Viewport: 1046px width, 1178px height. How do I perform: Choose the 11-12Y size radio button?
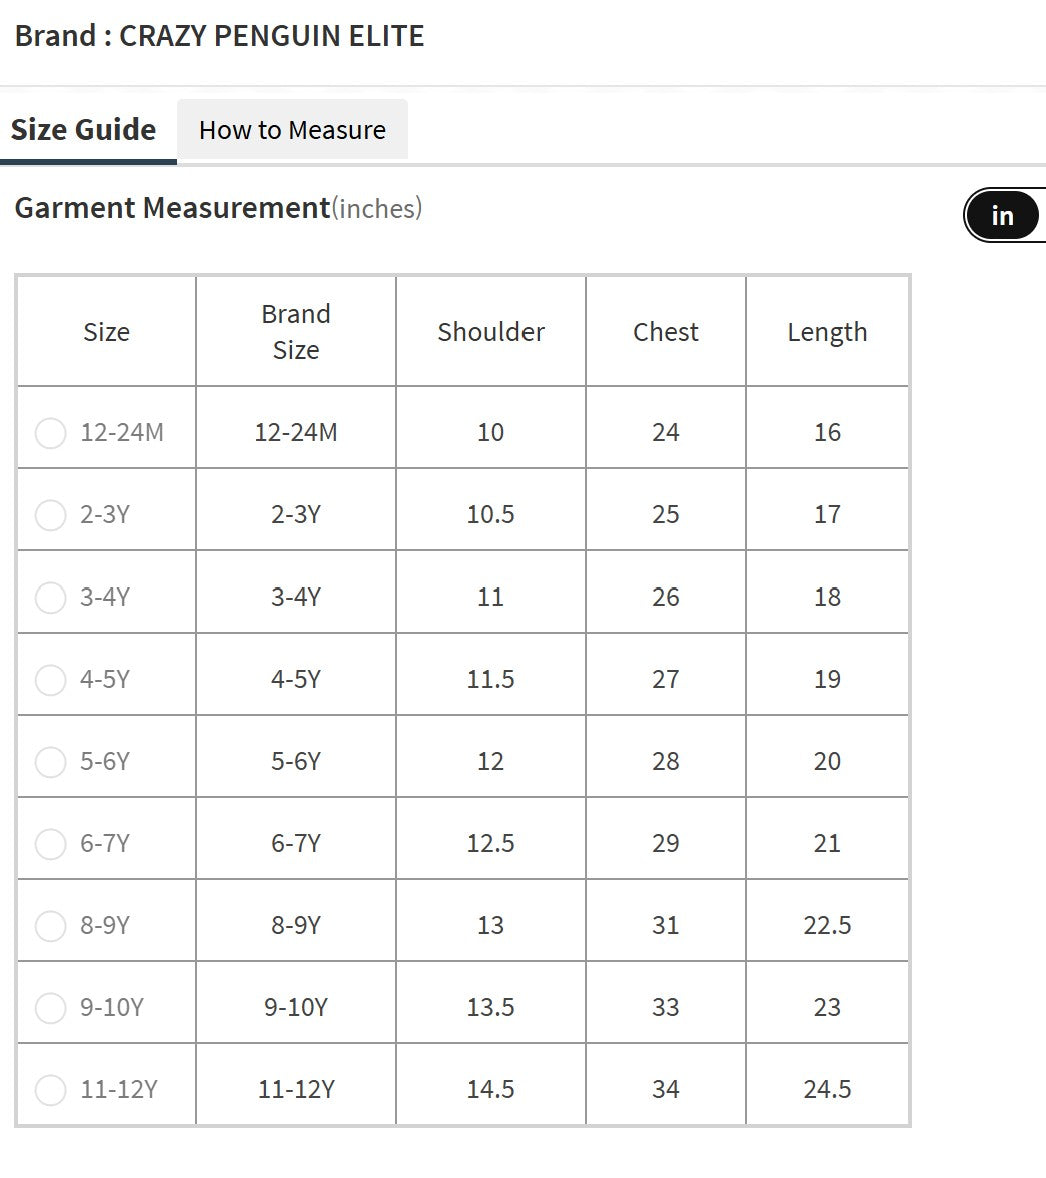[x=50, y=1090]
